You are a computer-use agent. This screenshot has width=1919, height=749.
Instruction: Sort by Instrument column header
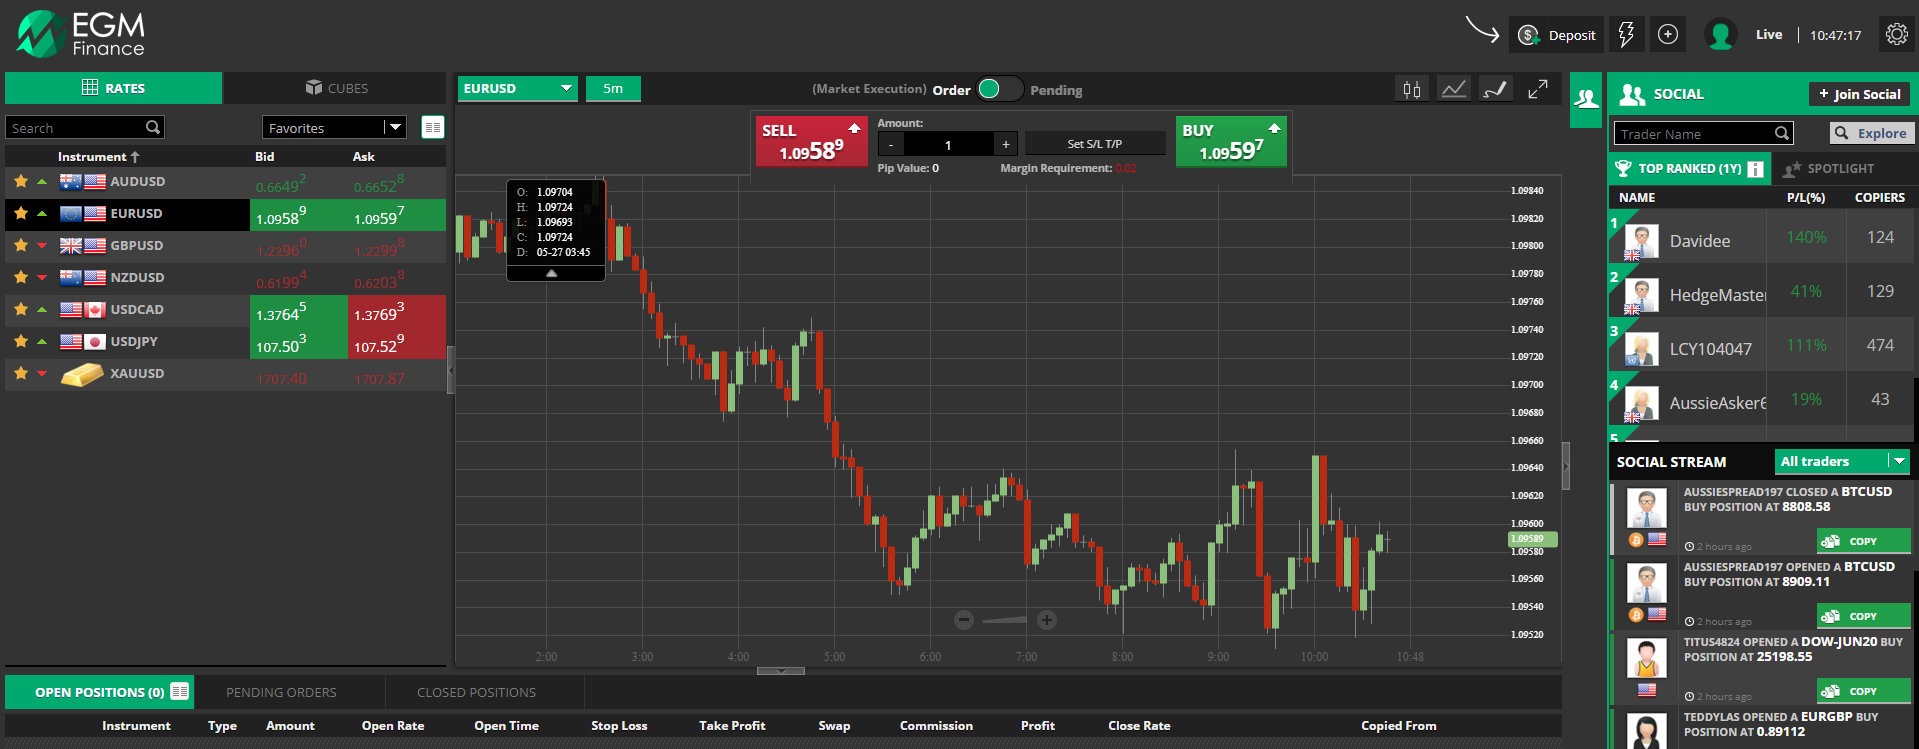coord(98,156)
